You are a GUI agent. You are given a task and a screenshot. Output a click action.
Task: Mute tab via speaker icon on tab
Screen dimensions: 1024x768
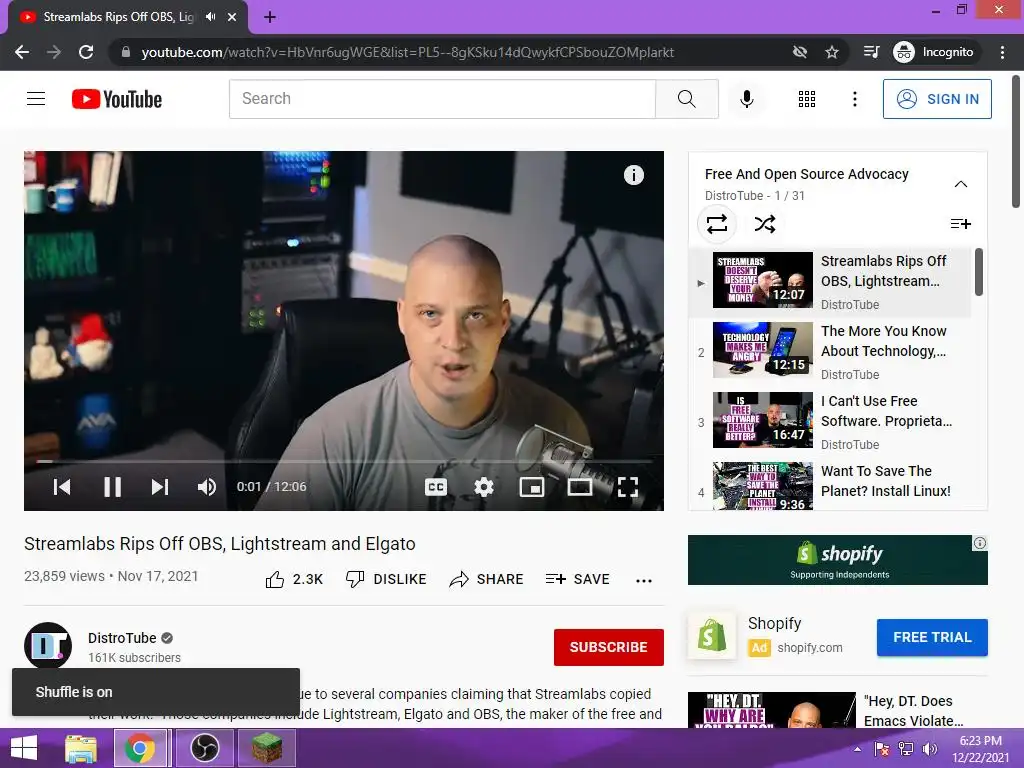(211, 17)
